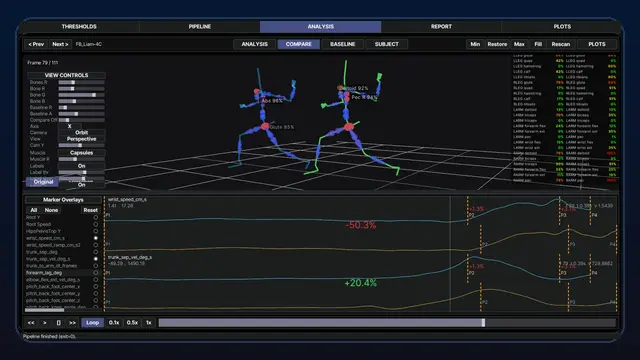Set playback speed to 1x

149,323
